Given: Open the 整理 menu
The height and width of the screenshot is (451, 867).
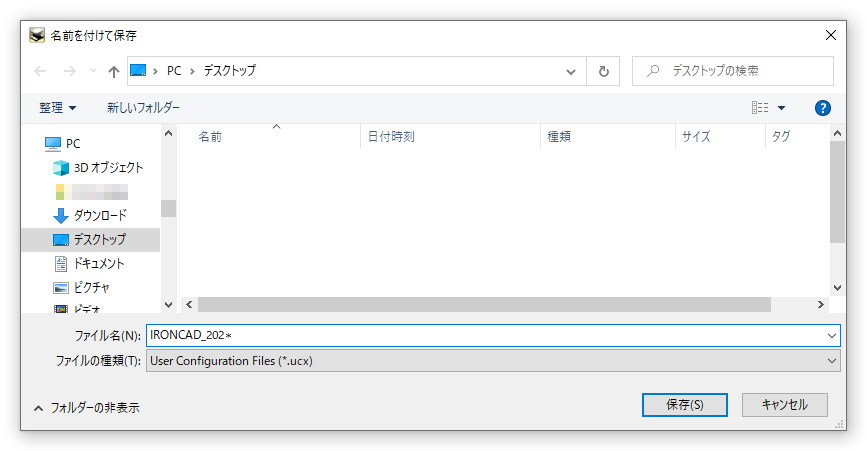Looking at the screenshot, I should [58, 108].
